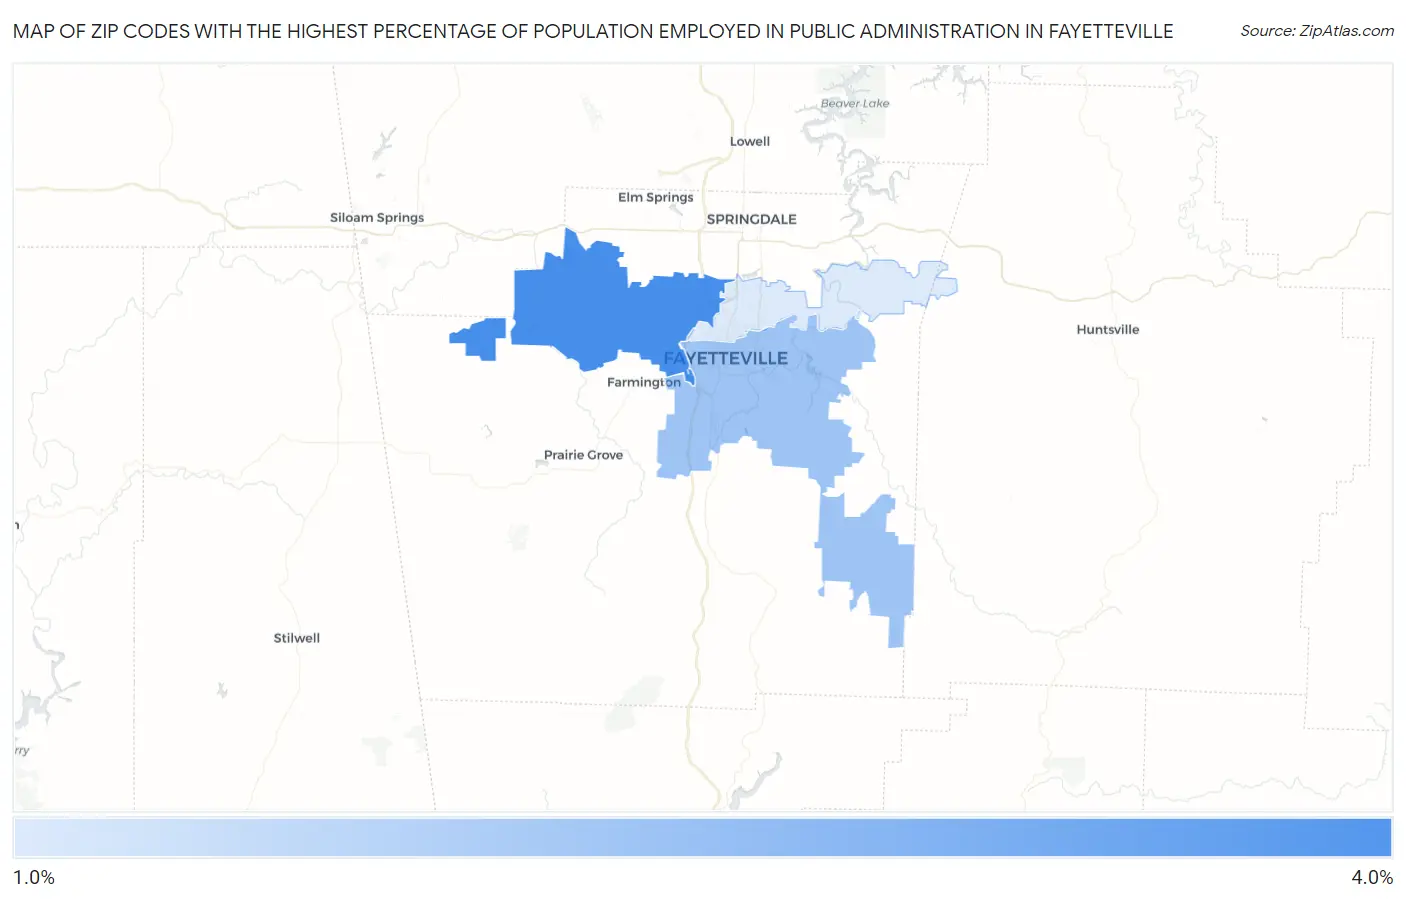Click the legend gradient bar's dark blue end

tap(1370, 837)
